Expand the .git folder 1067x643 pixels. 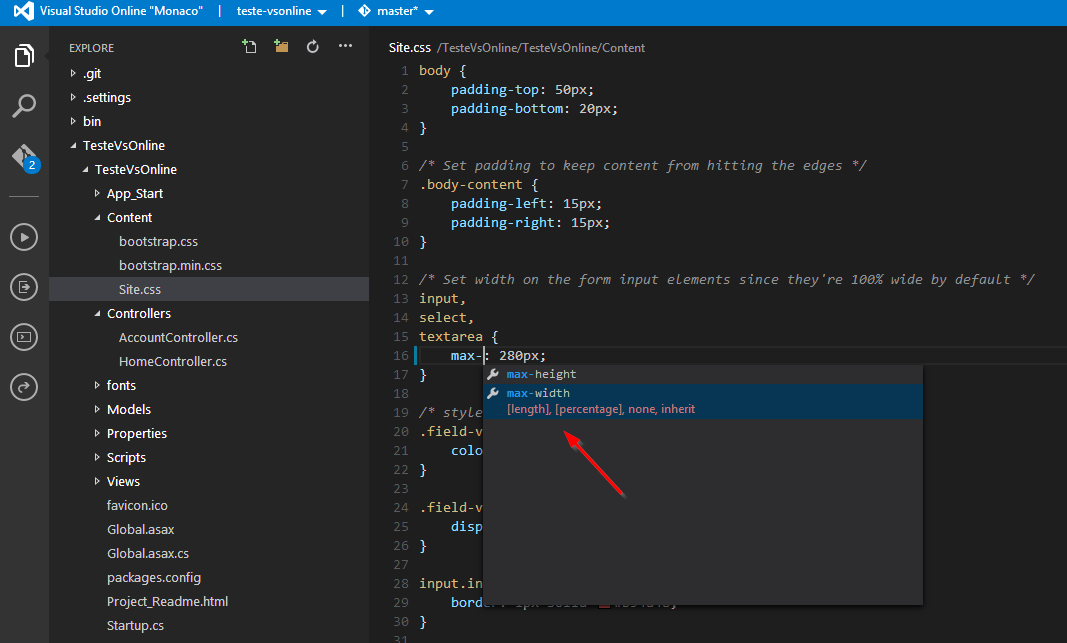pyautogui.click(x=73, y=73)
